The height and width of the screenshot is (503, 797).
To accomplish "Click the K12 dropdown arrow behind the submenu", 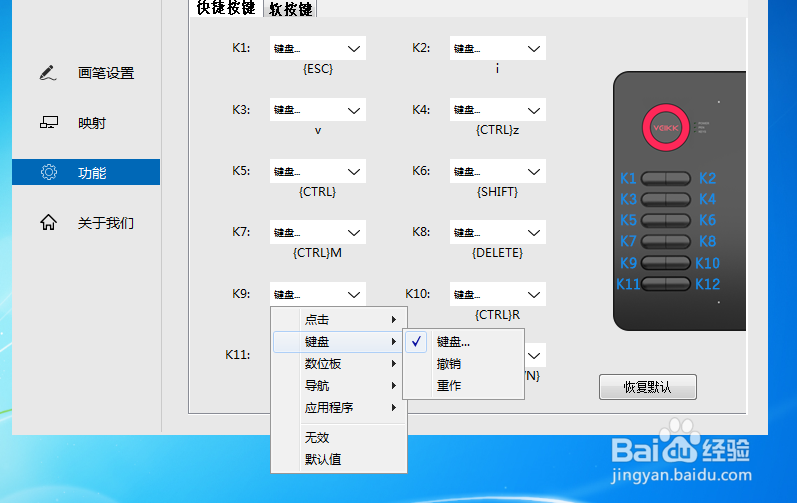I will click(534, 356).
